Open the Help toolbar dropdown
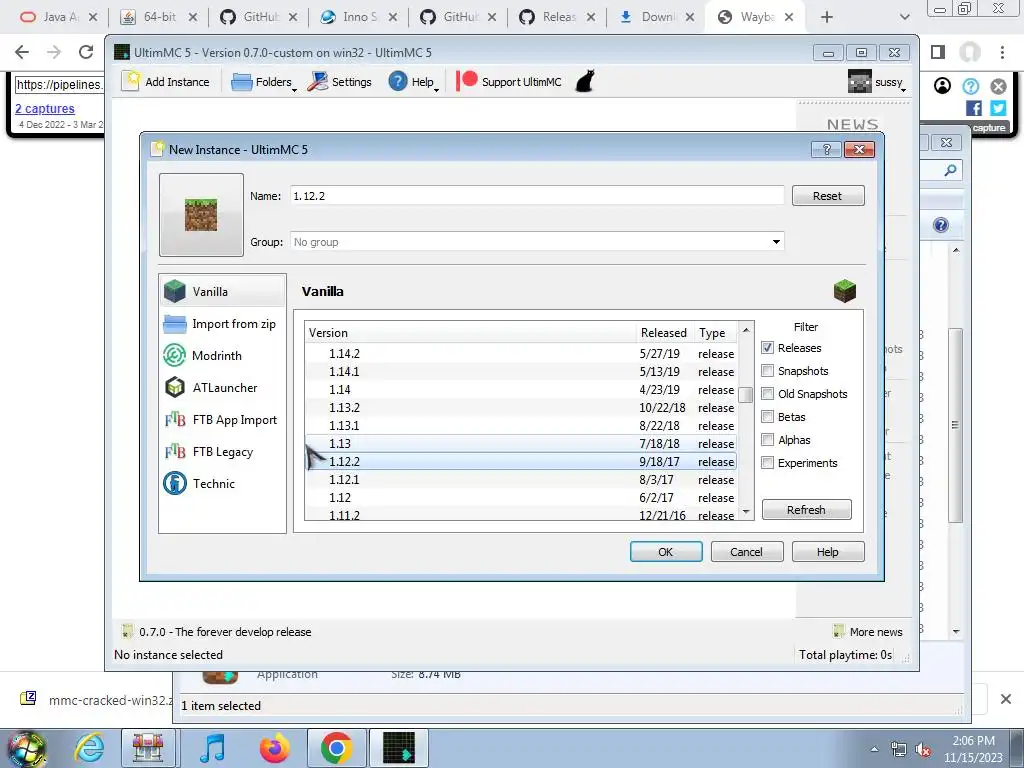The height and width of the screenshot is (768, 1024). point(413,82)
